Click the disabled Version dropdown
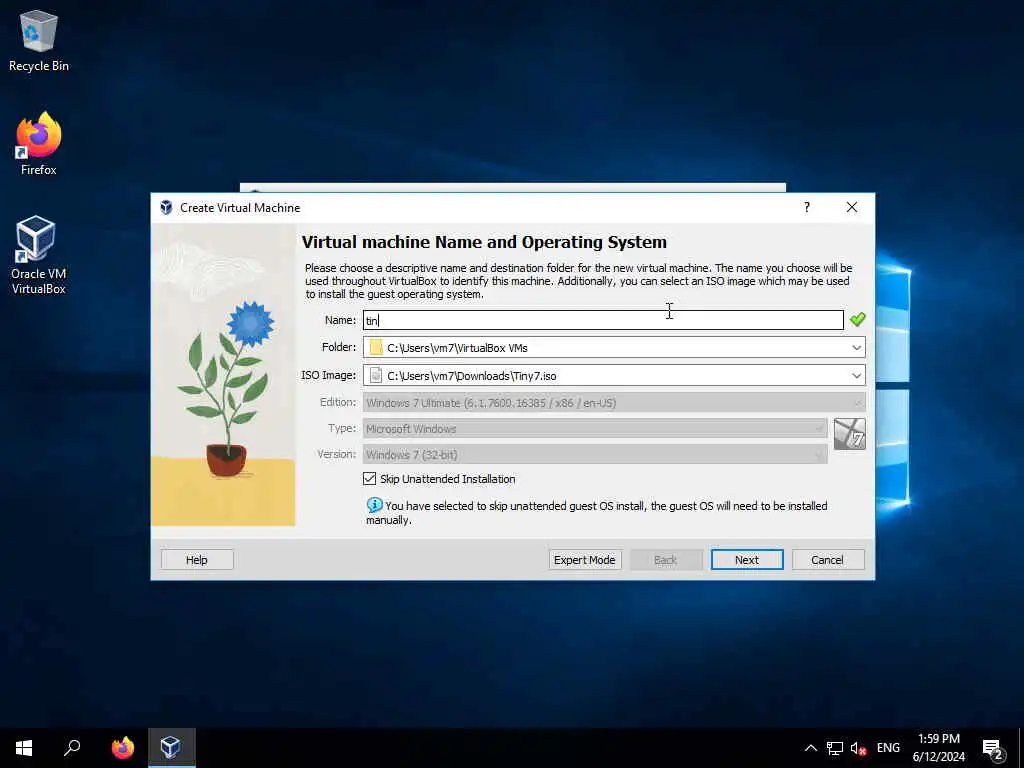 coord(595,455)
